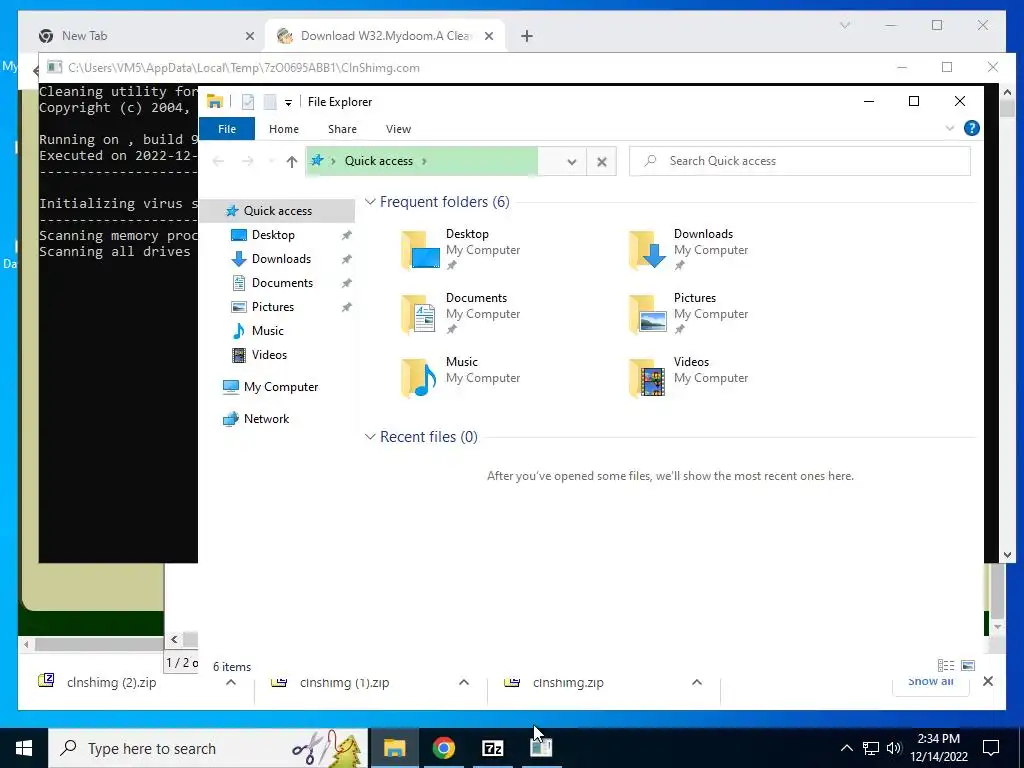Open the File menu in File Explorer
The image size is (1024, 768).
coord(227,129)
